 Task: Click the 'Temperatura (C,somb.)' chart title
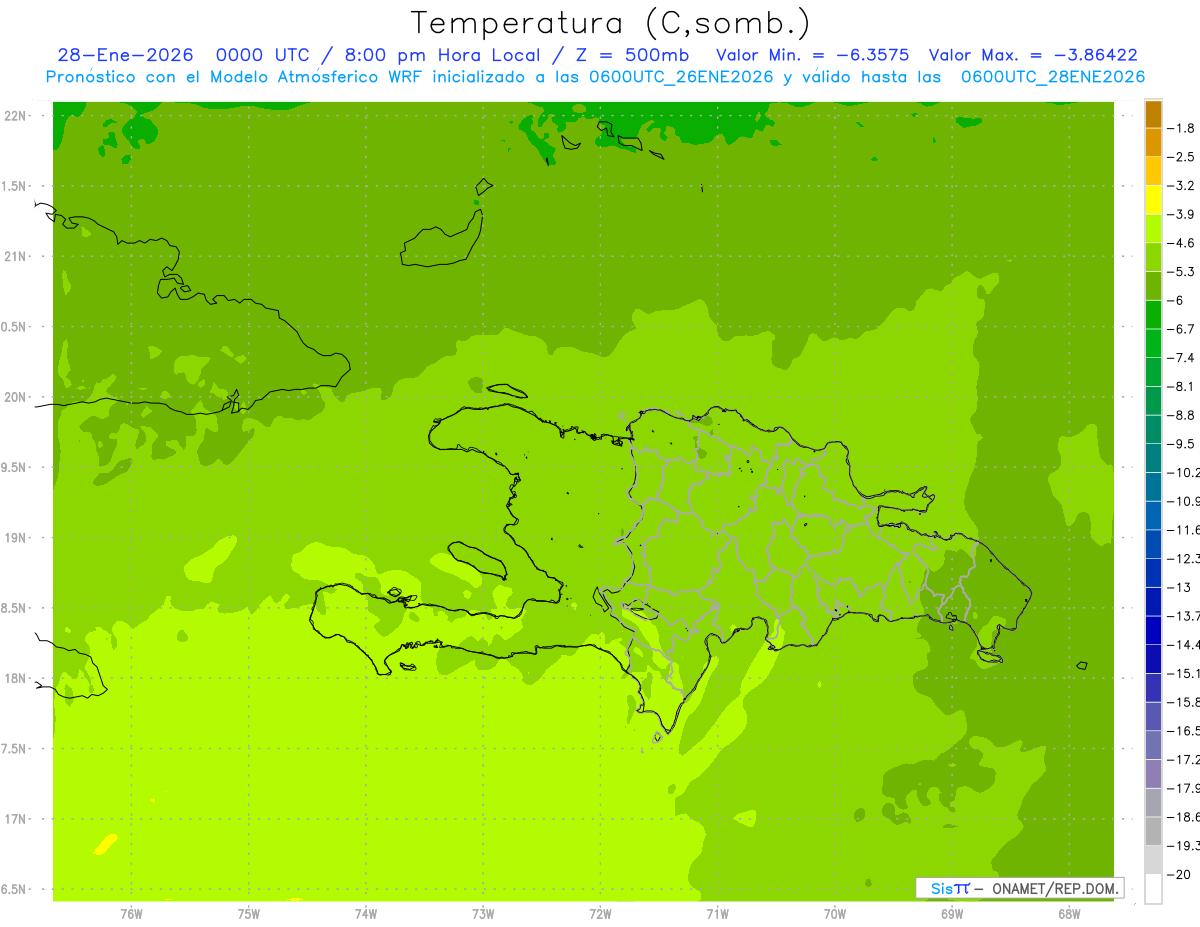tap(610, 23)
